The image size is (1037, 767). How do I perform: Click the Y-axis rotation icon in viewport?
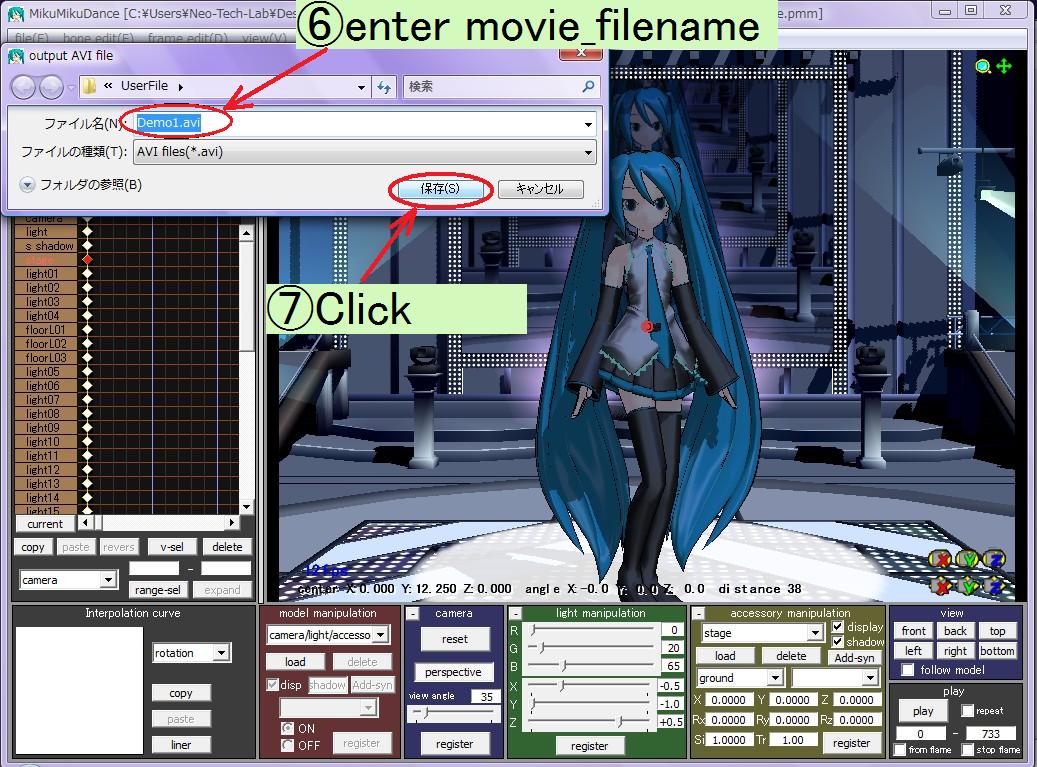[x=968, y=560]
